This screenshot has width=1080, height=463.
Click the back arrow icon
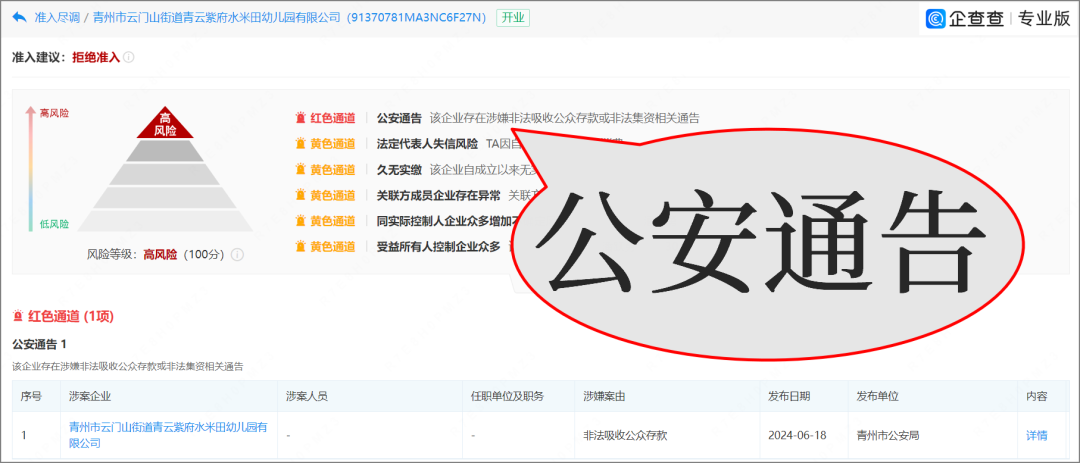pos(19,17)
